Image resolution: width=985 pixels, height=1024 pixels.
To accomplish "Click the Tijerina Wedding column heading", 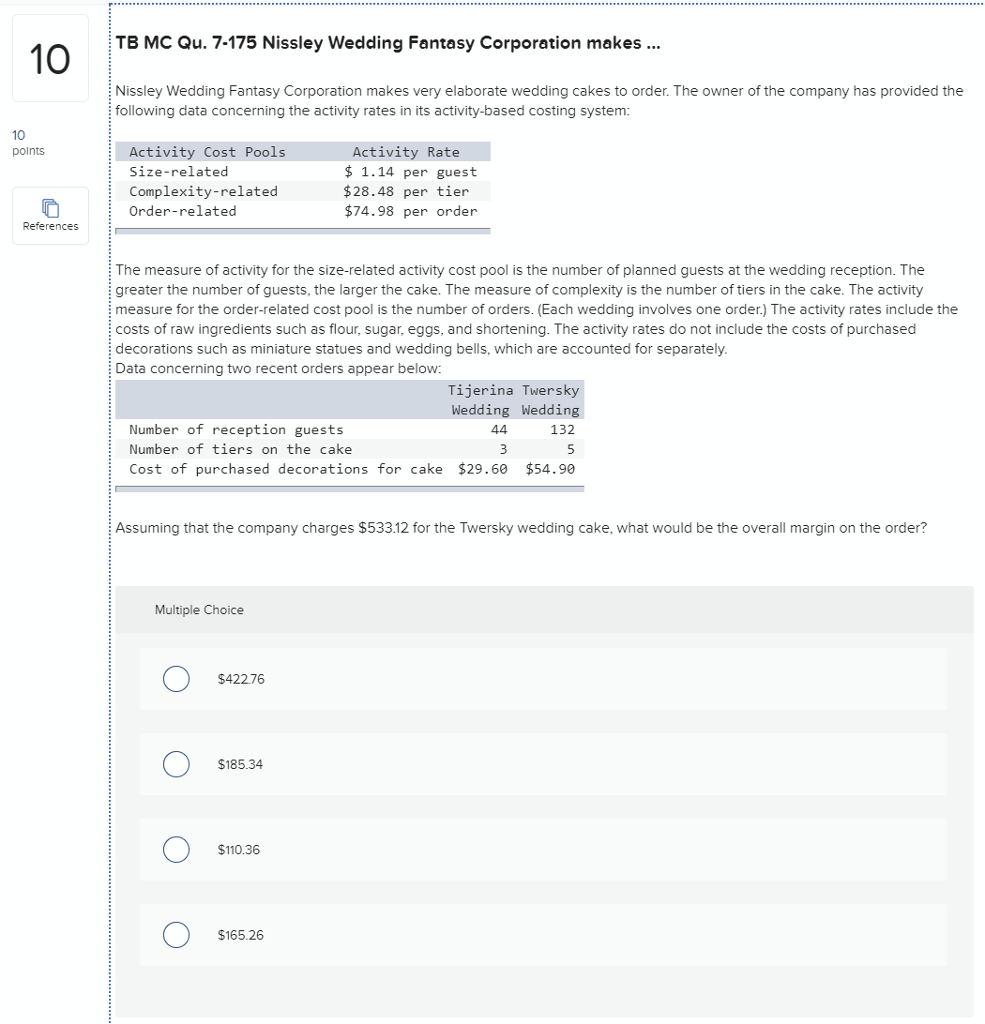I will pyautogui.click(x=481, y=400).
